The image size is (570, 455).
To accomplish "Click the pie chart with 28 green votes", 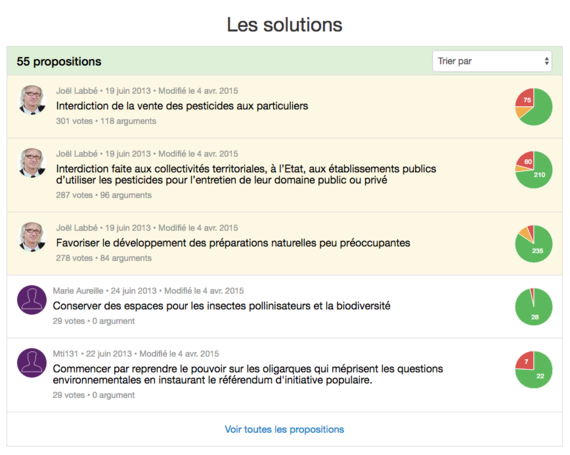I will pyautogui.click(x=534, y=307).
